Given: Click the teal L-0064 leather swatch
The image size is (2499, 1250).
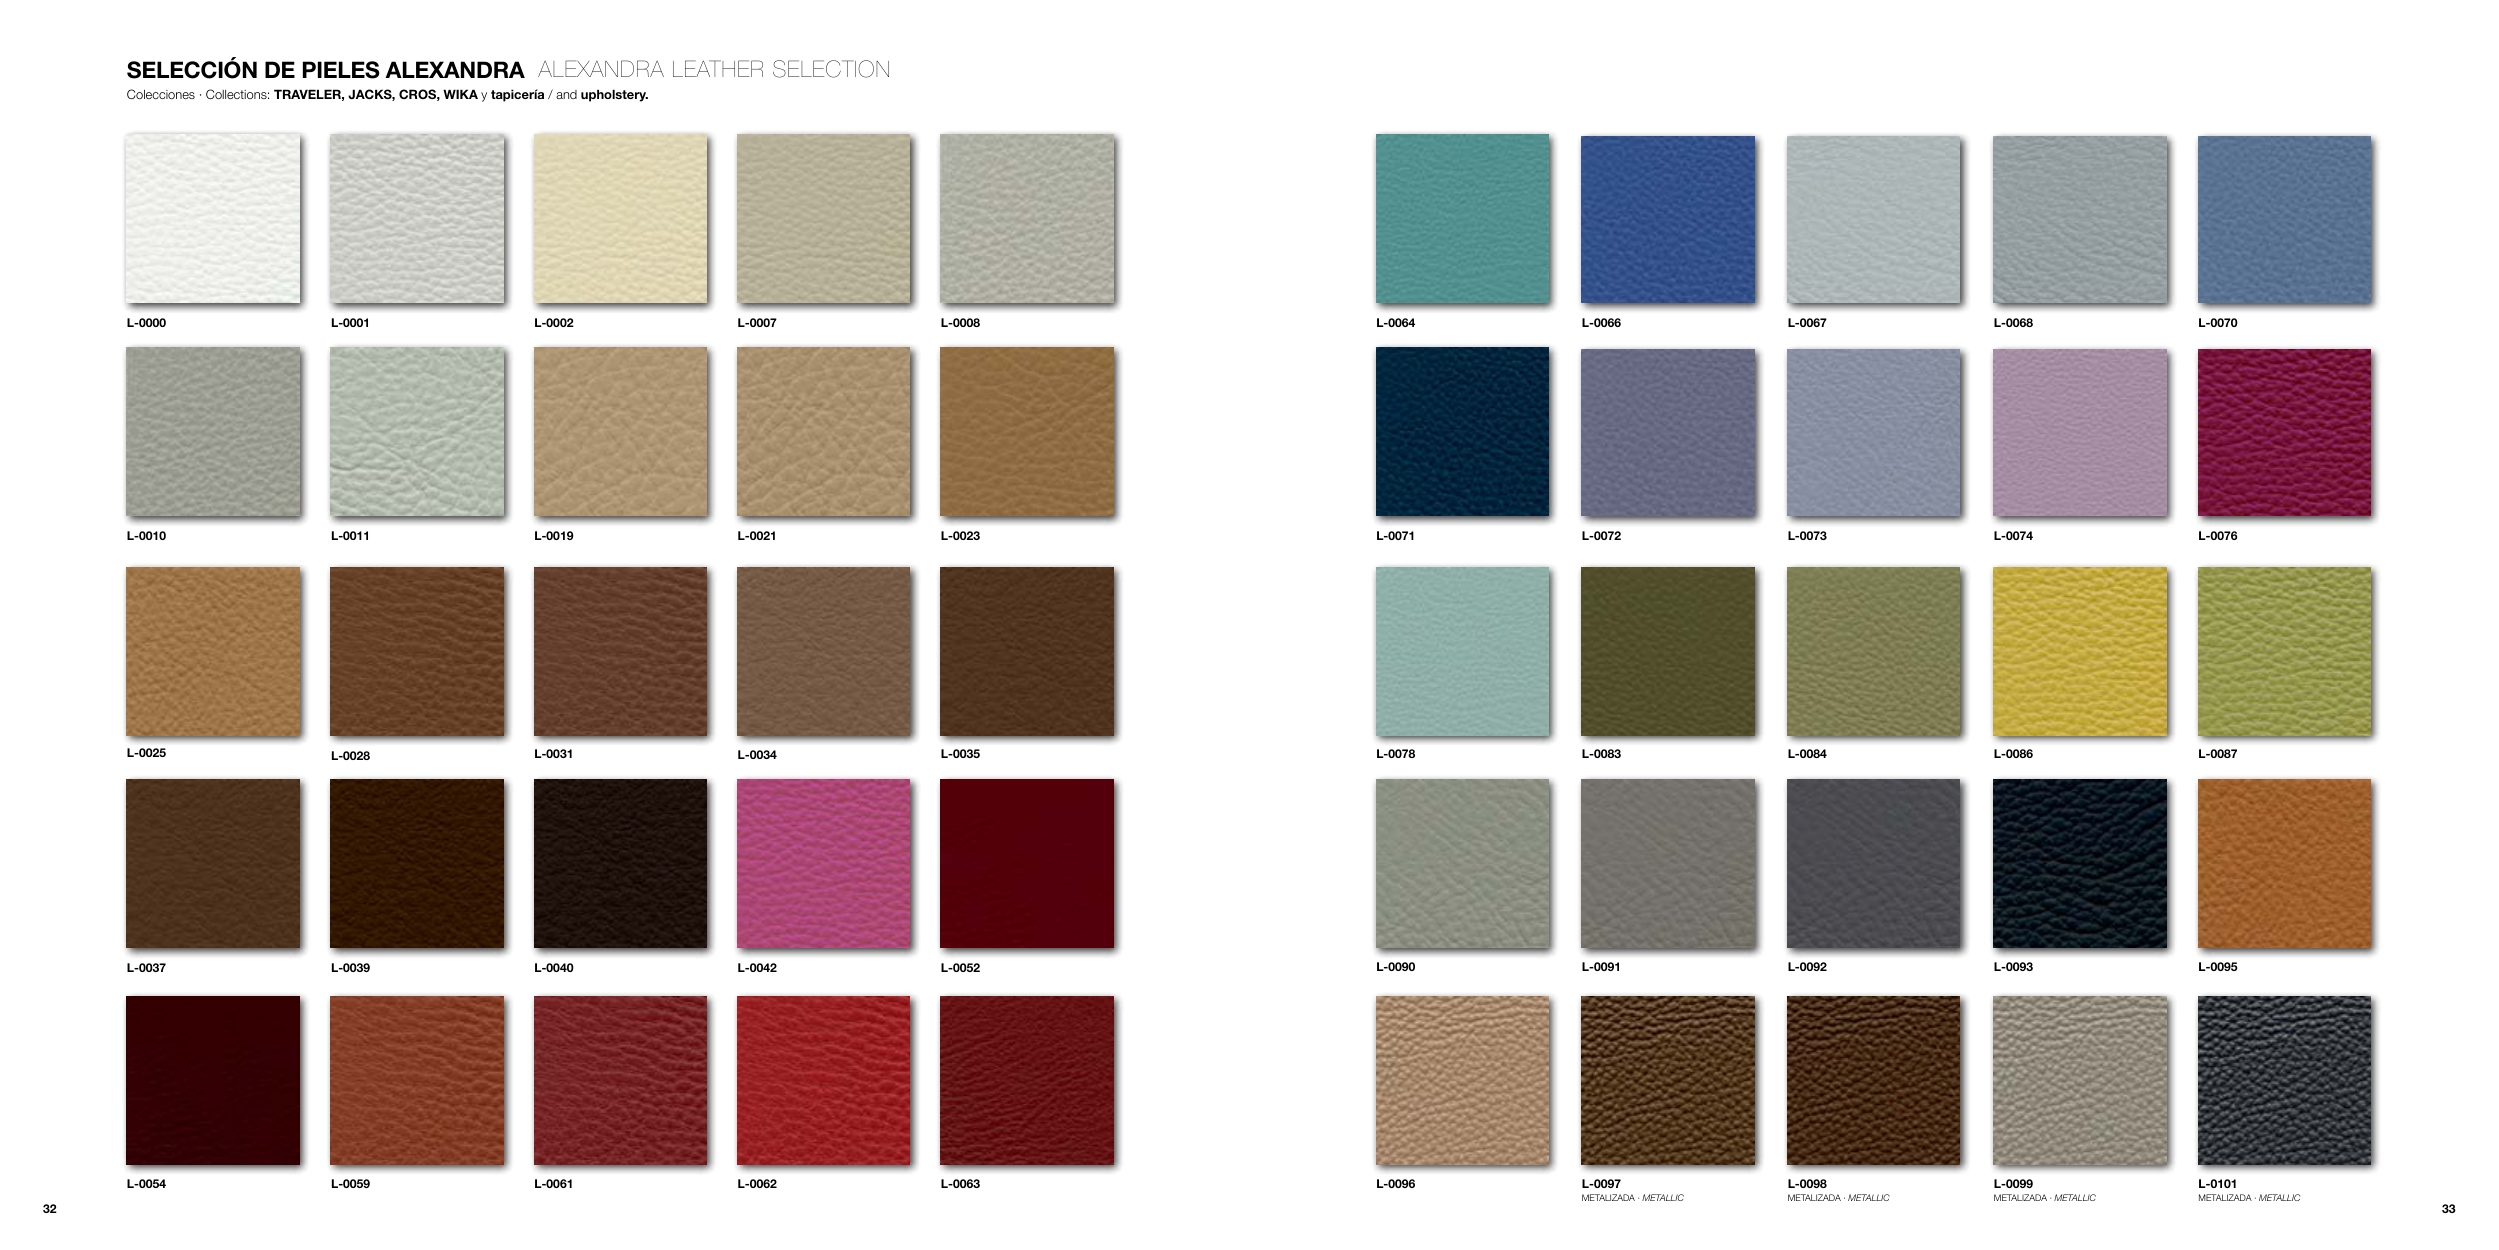Looking at the screenshot, I should (x=1462, y=218).
